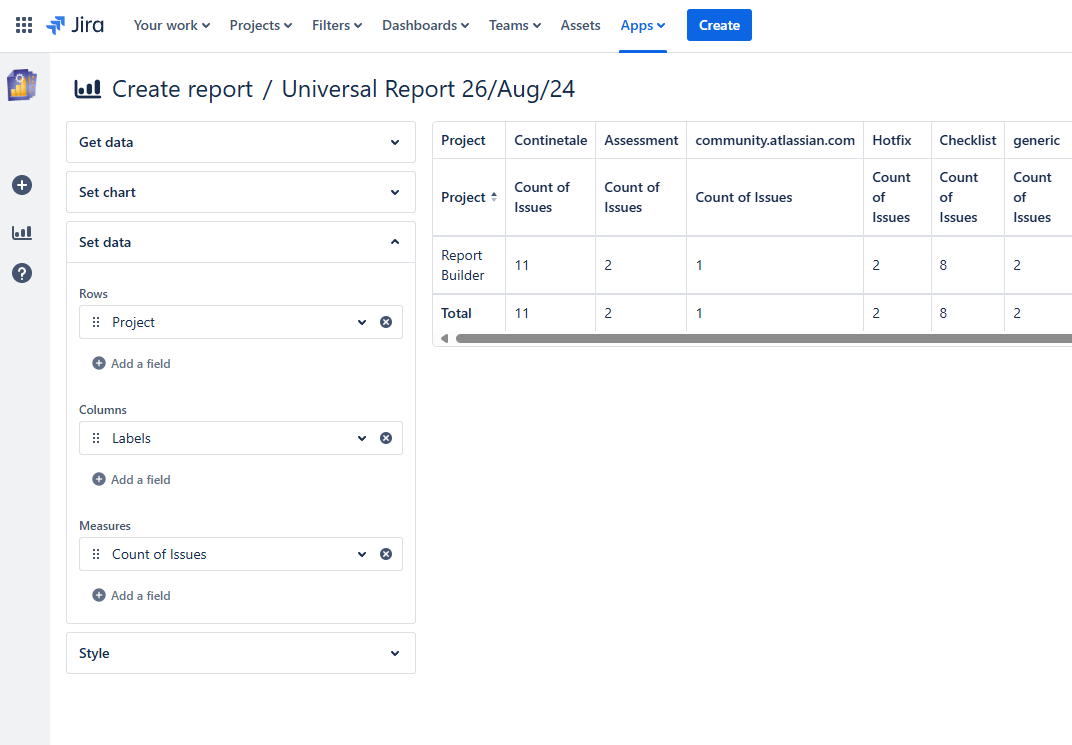1072x745 pixels.
Task: Click the Create button
Action: coord(719,24)
